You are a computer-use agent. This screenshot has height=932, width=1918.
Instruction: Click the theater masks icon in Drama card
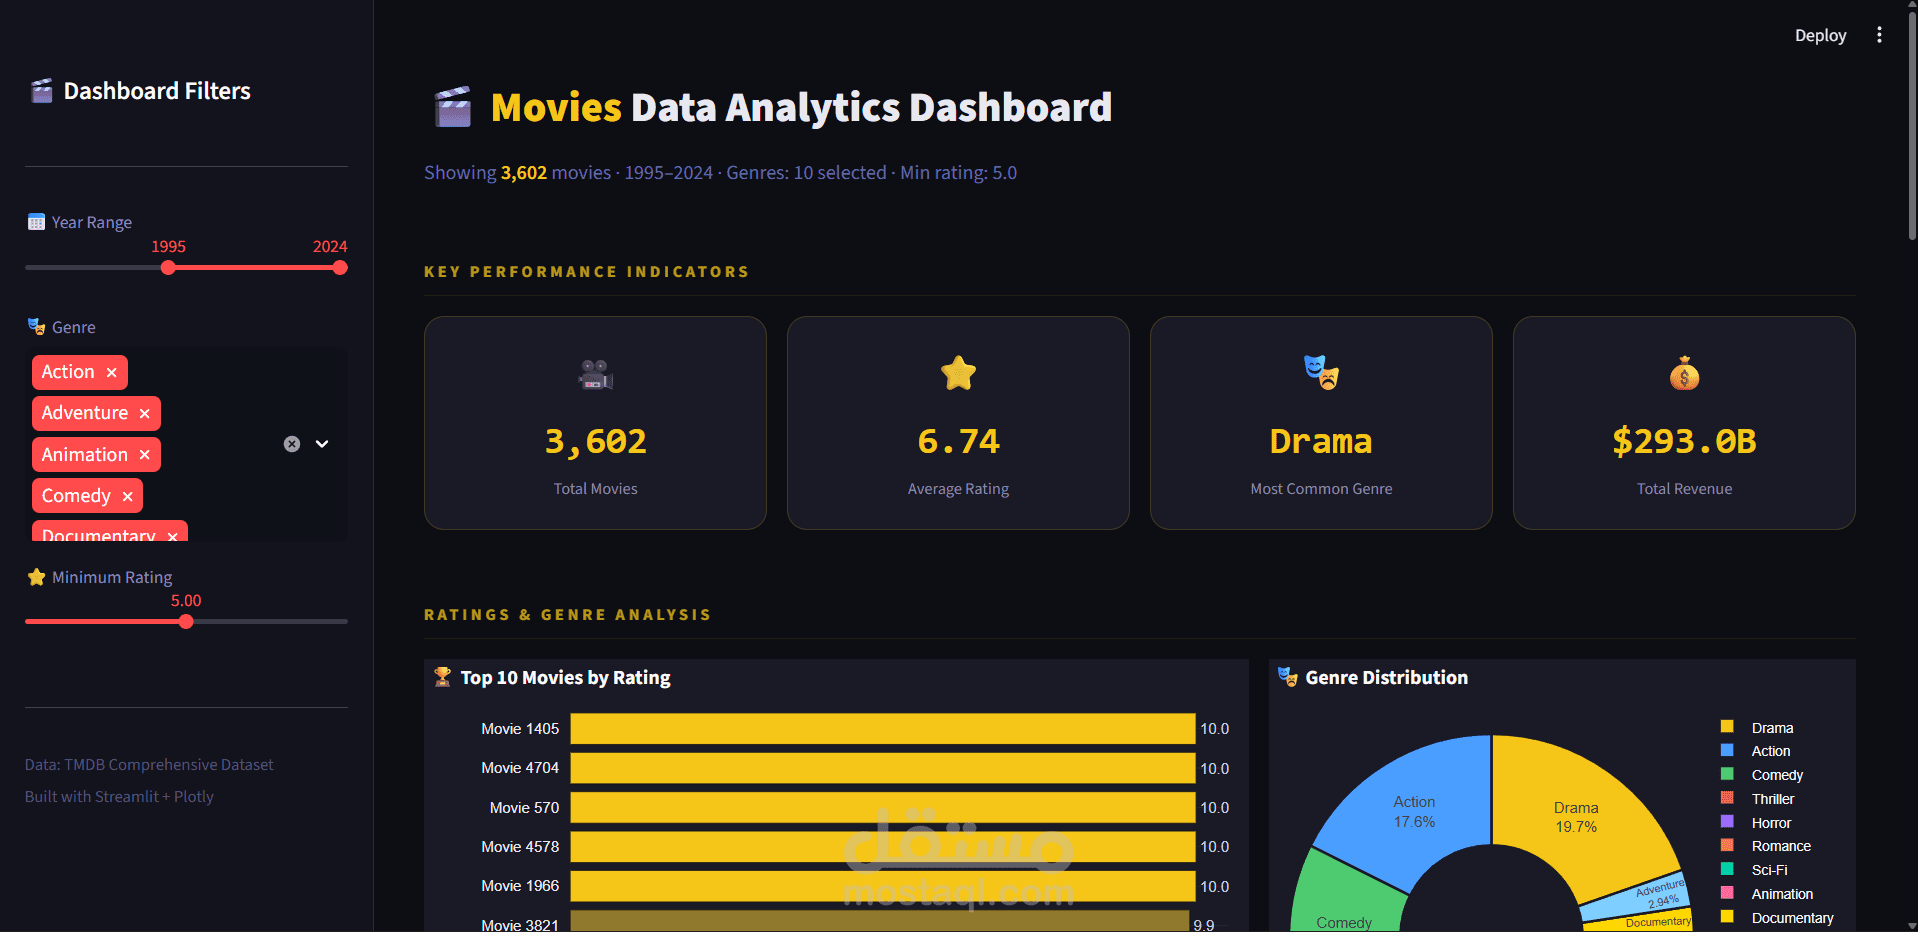(x=1321, y=372)
